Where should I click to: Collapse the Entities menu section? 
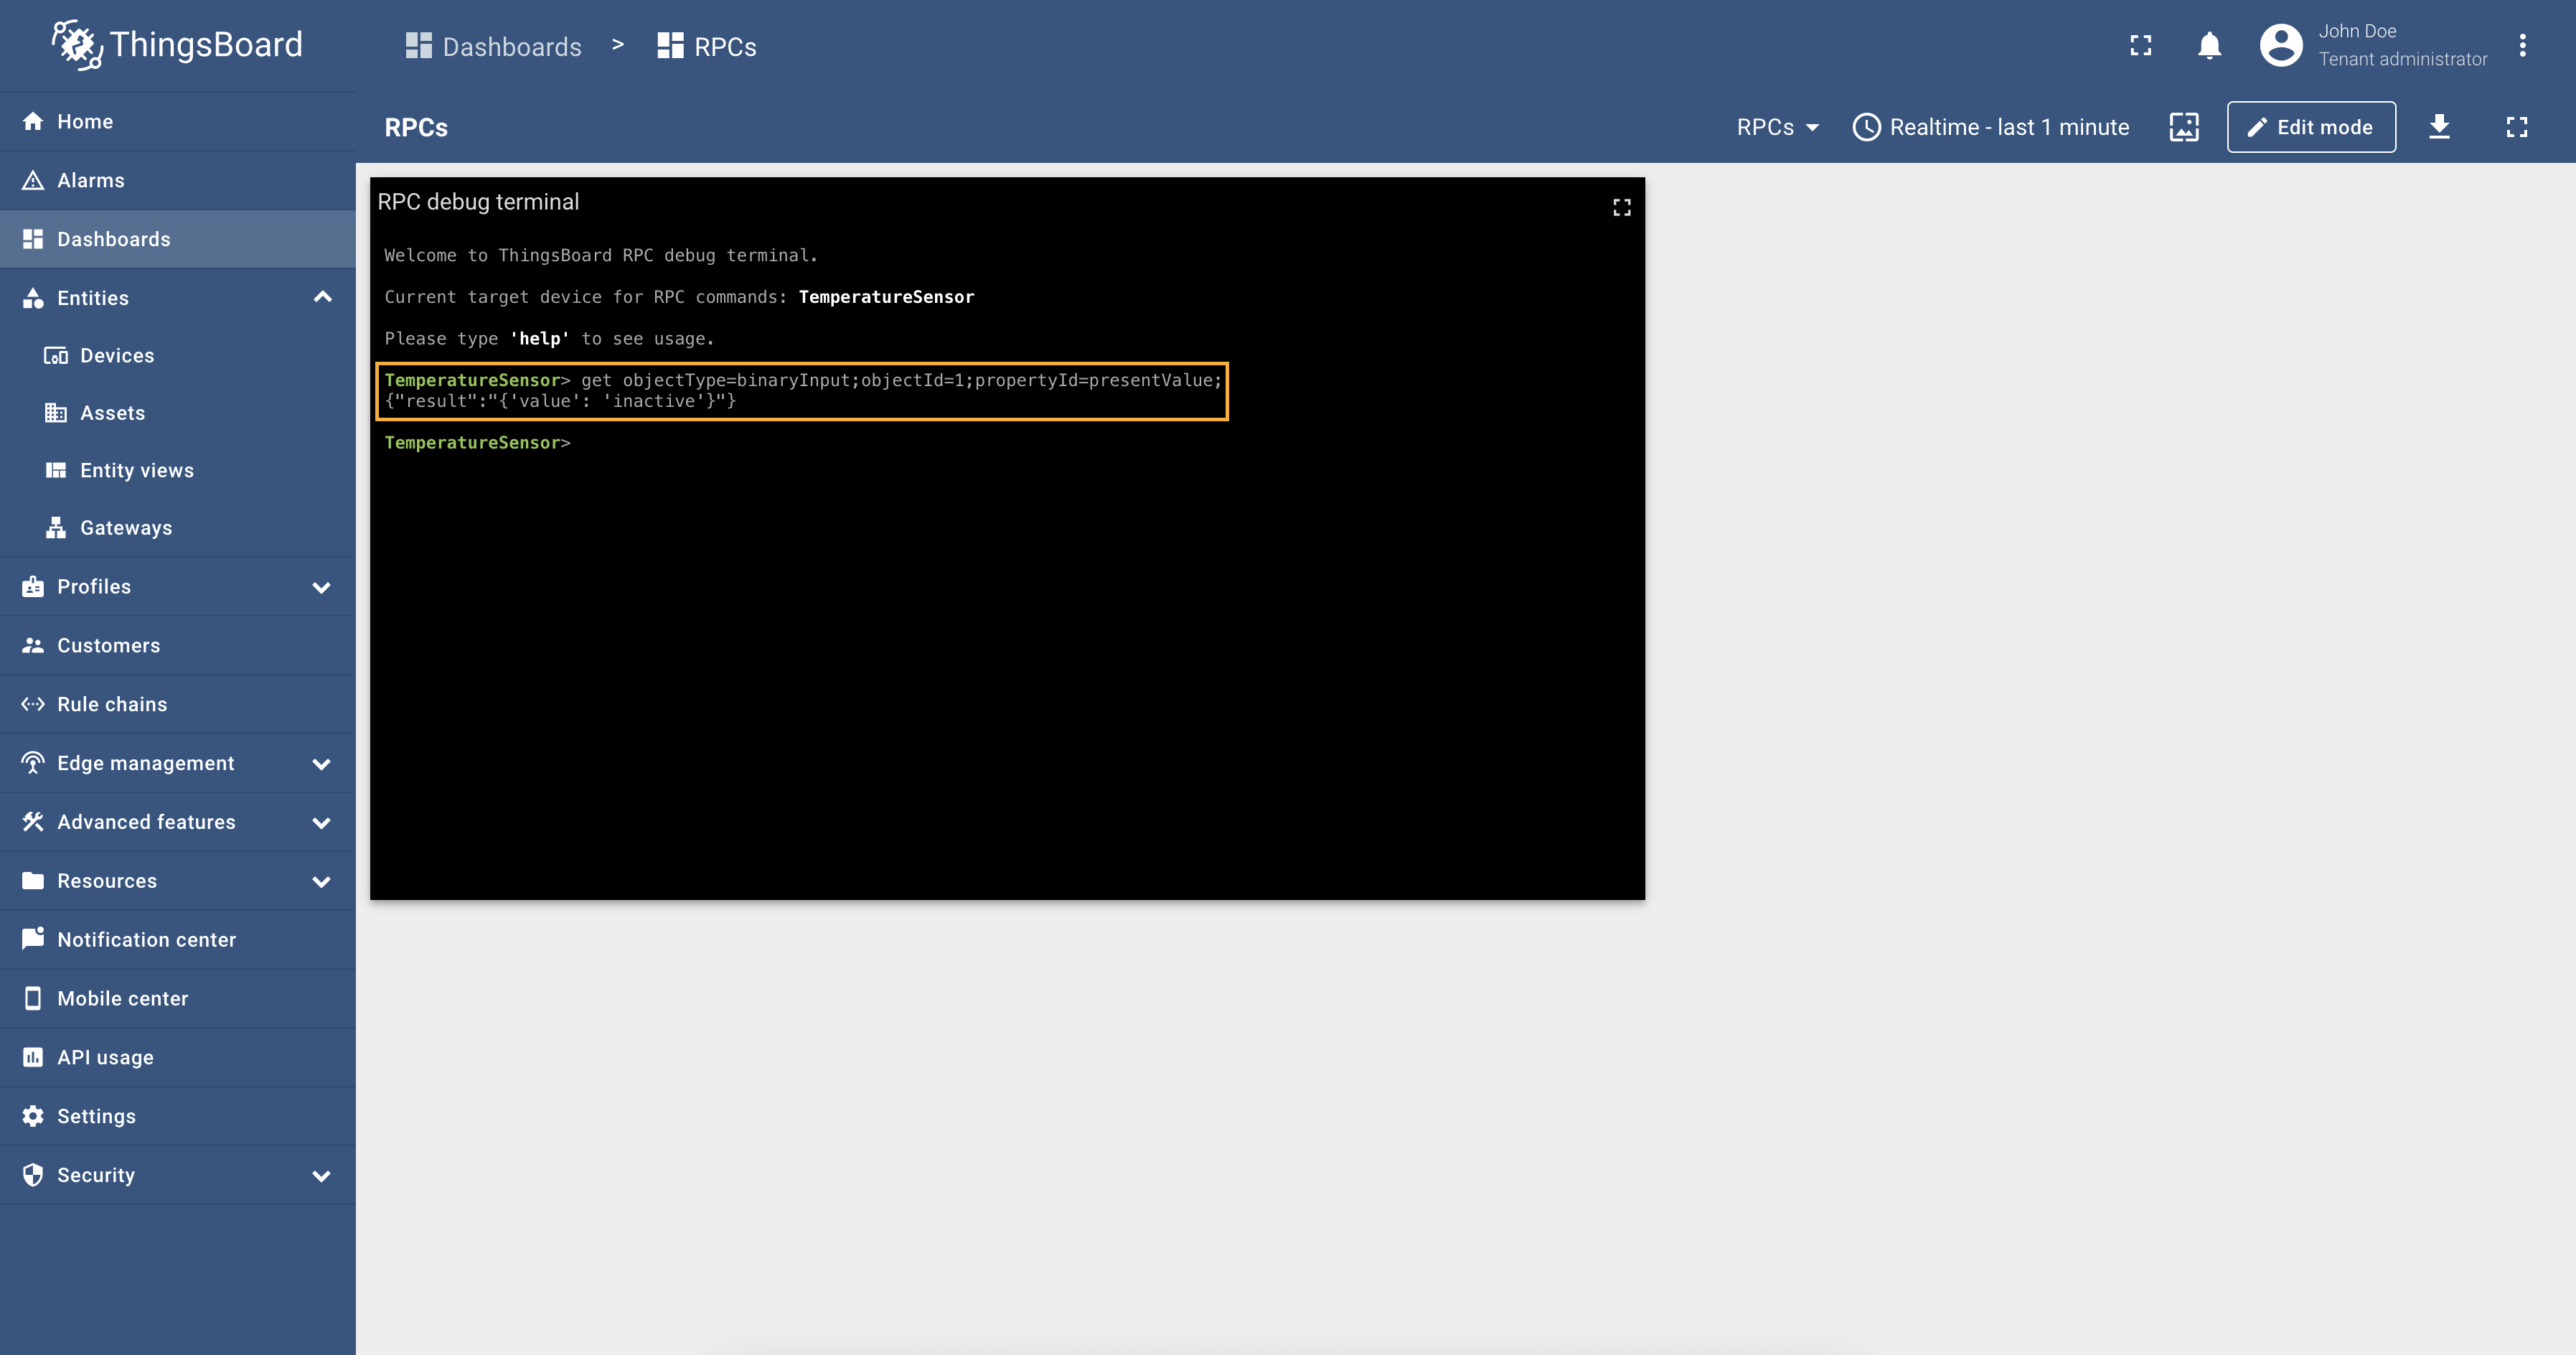point(322,298)
